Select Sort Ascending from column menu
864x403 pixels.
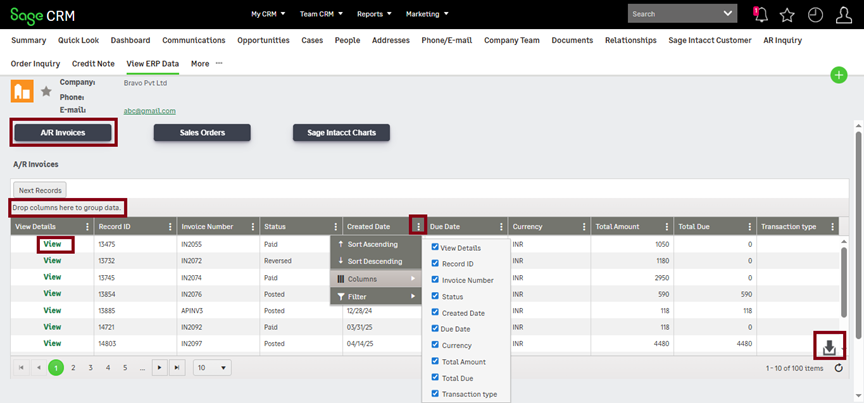click(x=371, y=244)
